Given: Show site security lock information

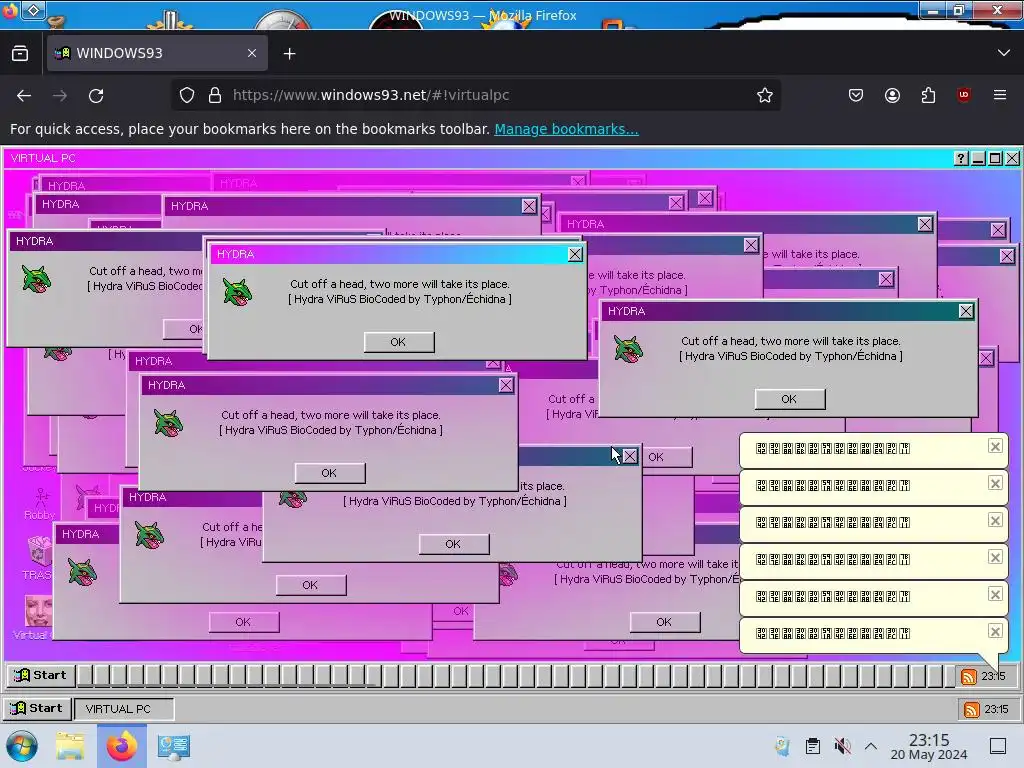Looking at the screenshot, I should pyautogui.click(x=215, y=95).
